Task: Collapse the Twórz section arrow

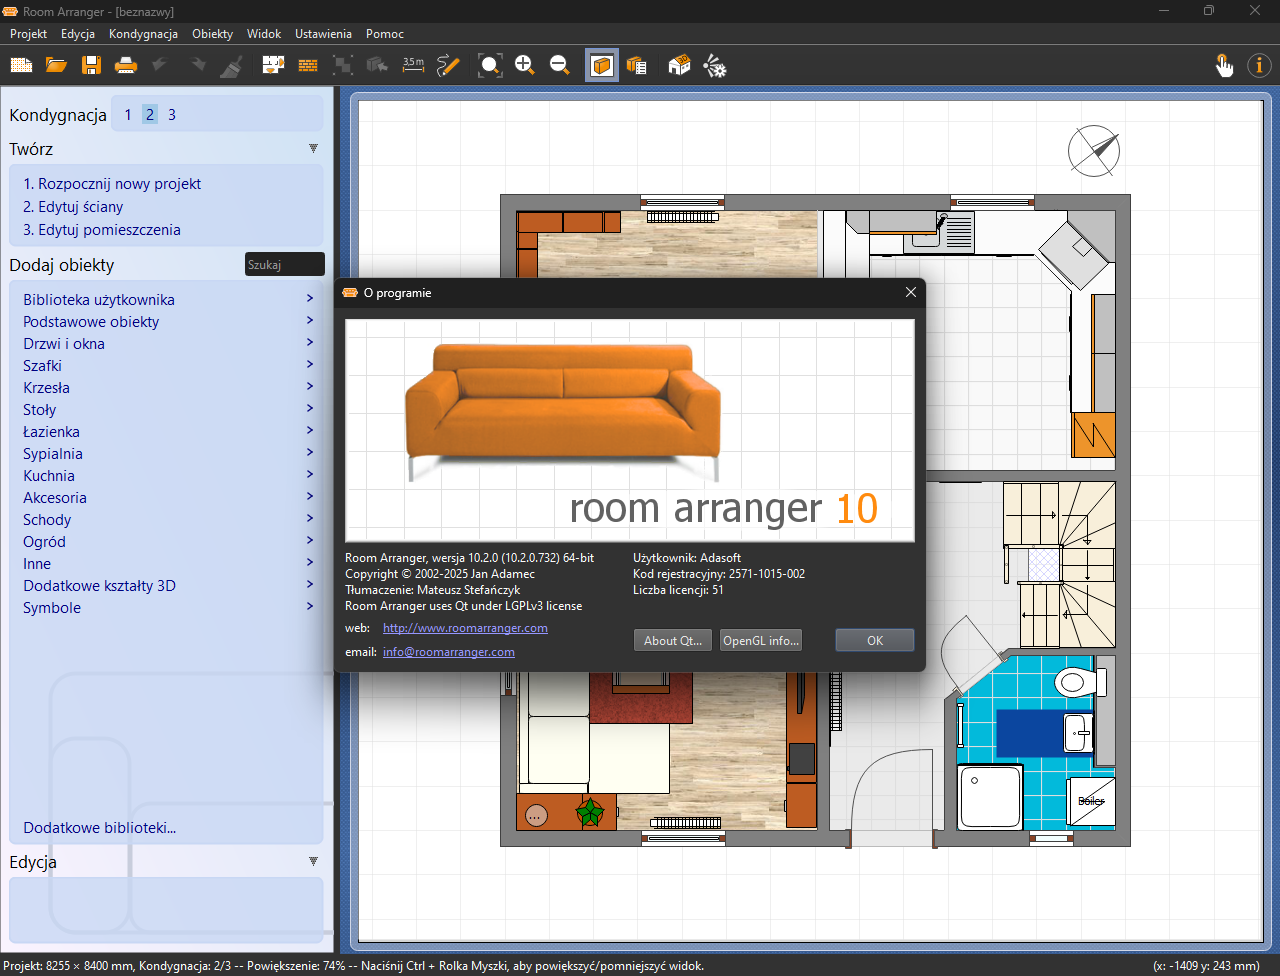Action: pyautogui.click(x=313, y=149)
